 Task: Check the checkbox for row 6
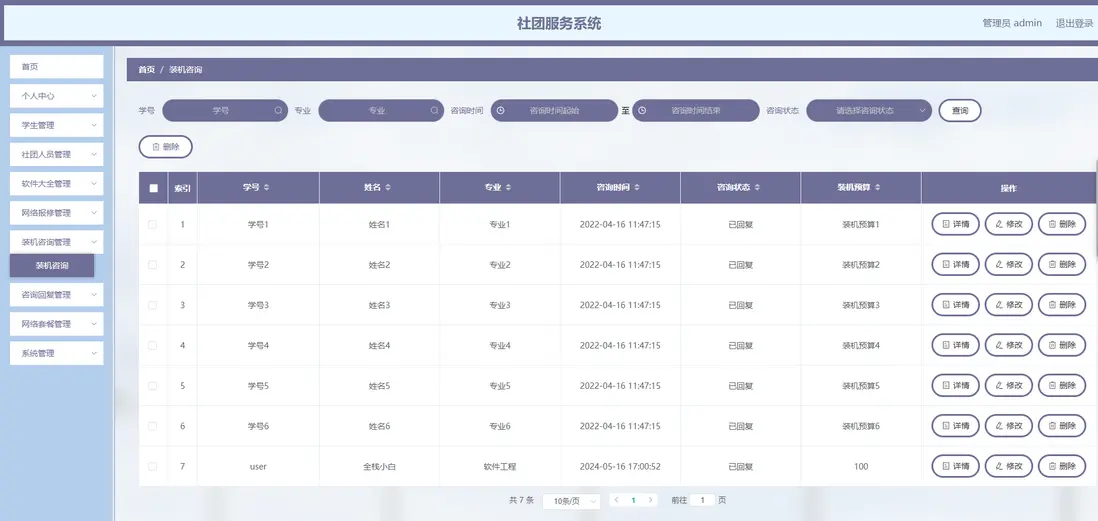pos(153,426)
